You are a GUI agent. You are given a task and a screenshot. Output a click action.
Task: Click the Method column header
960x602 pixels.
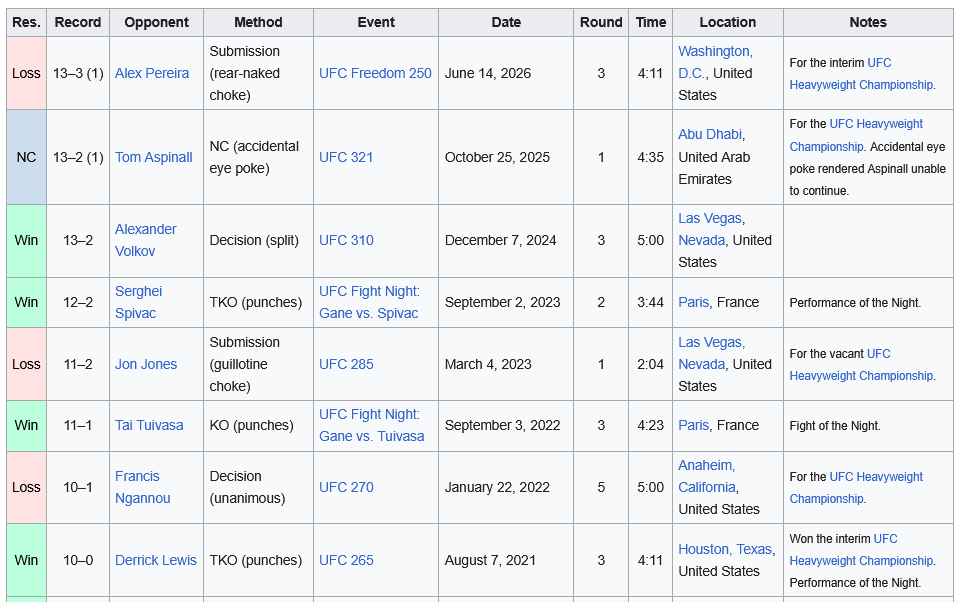coord(258,23)
